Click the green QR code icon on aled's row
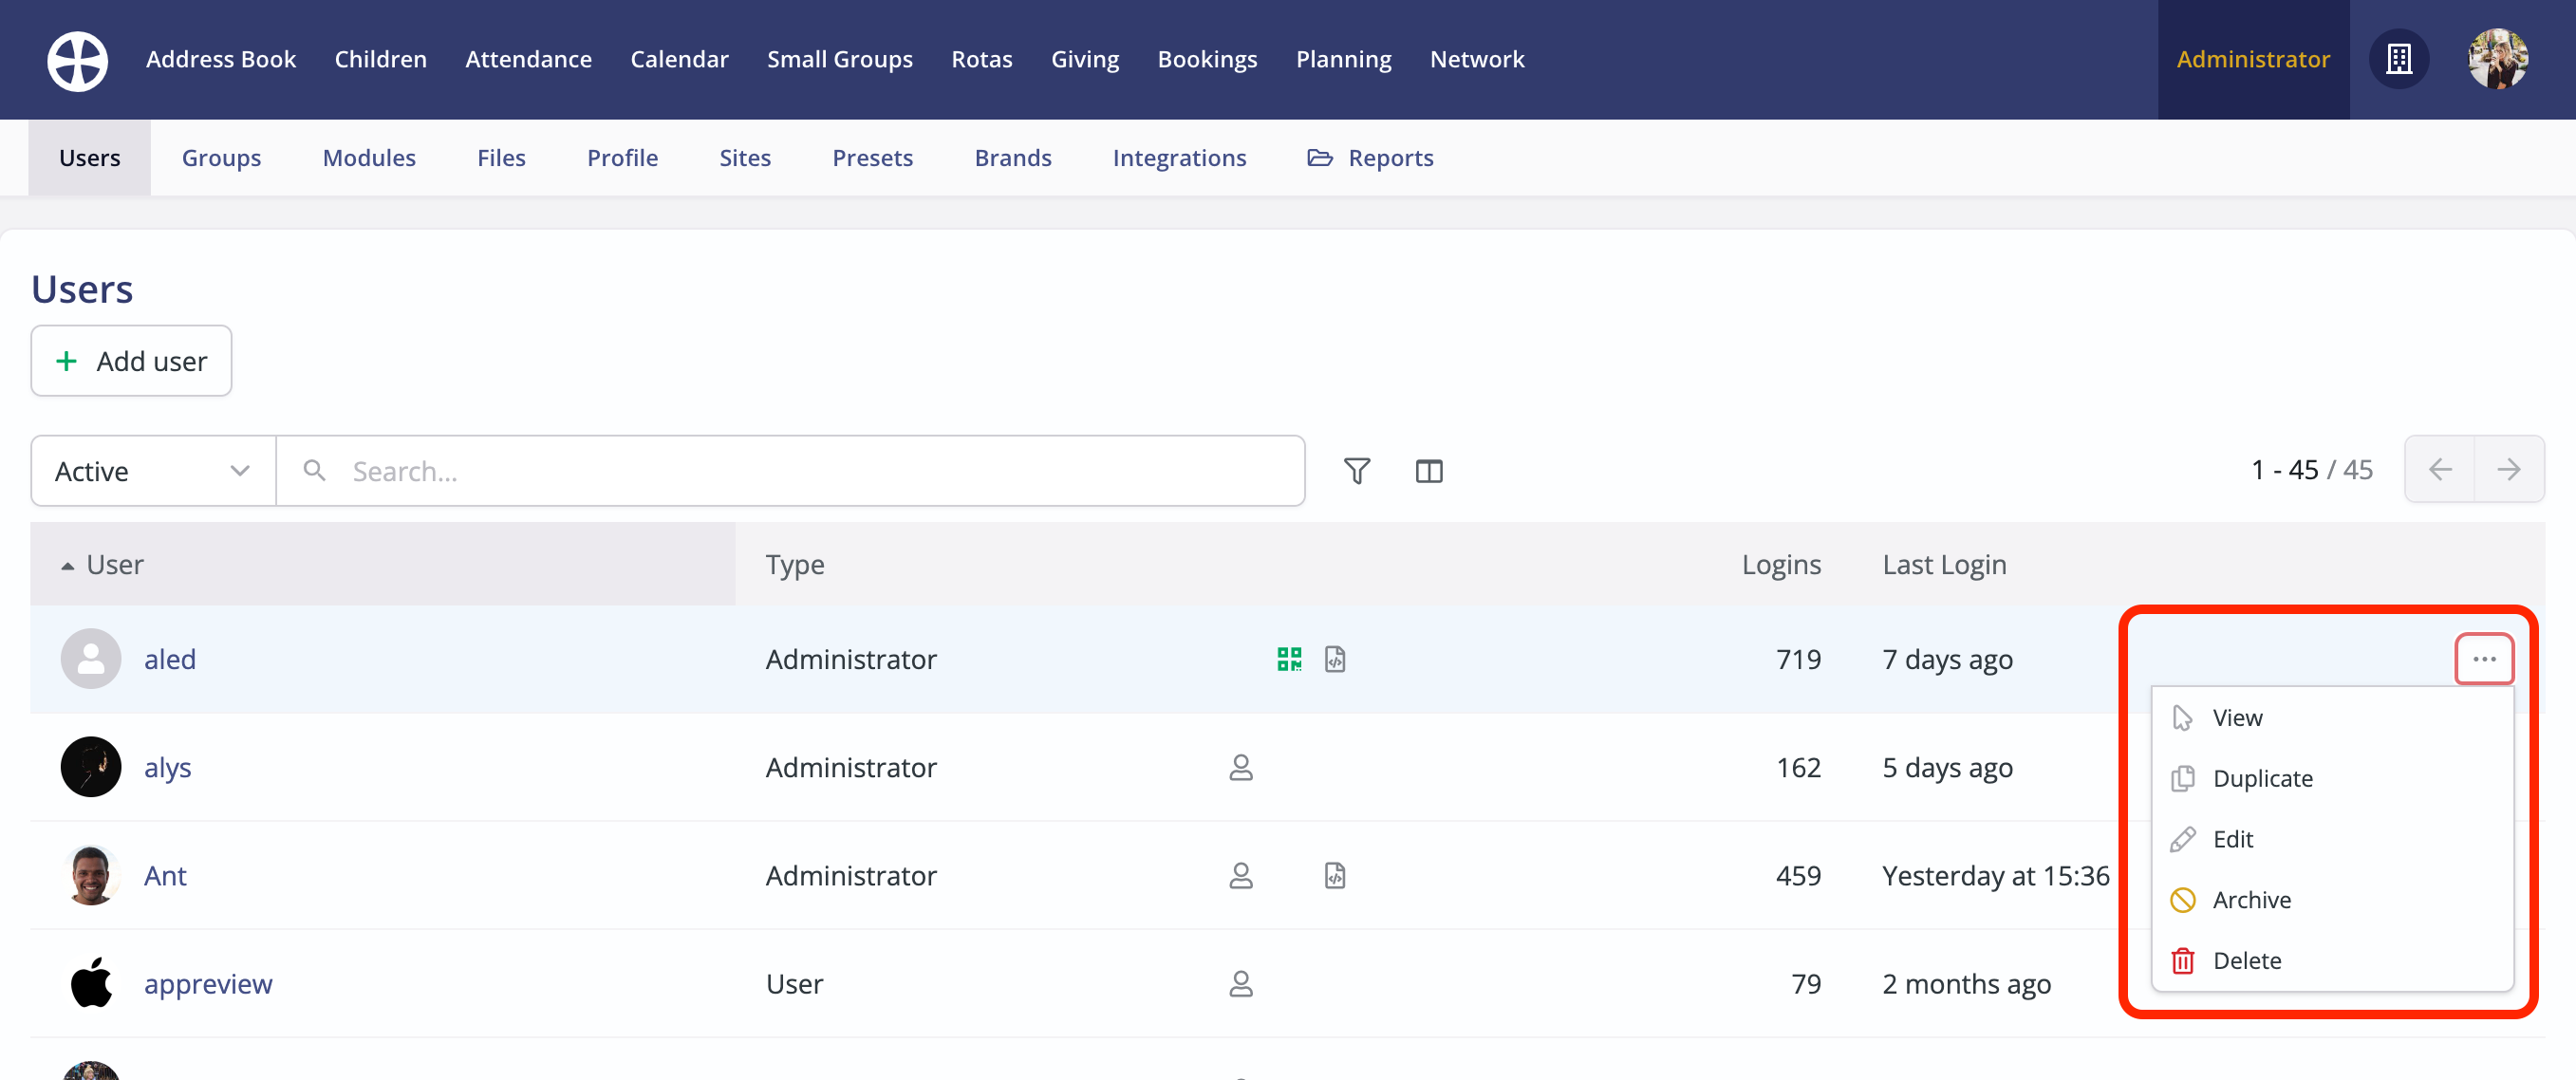 pos(1289,658)
